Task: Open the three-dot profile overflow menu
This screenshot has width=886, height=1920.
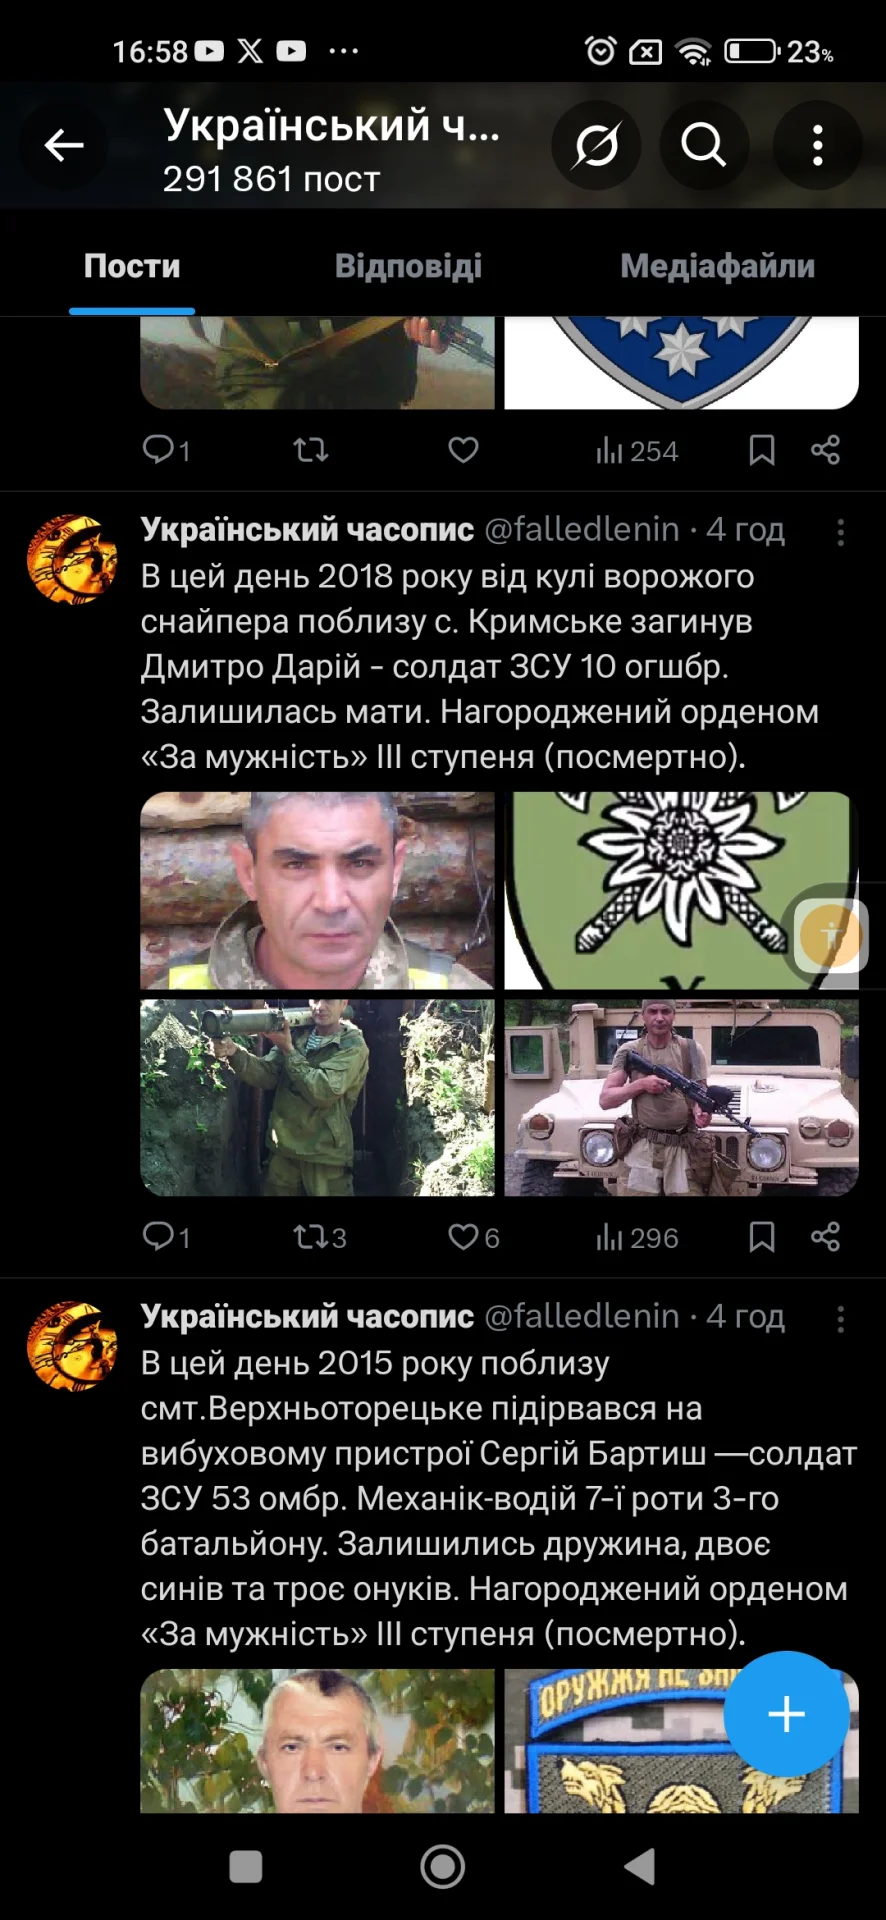Action: [x=818, y=146]
